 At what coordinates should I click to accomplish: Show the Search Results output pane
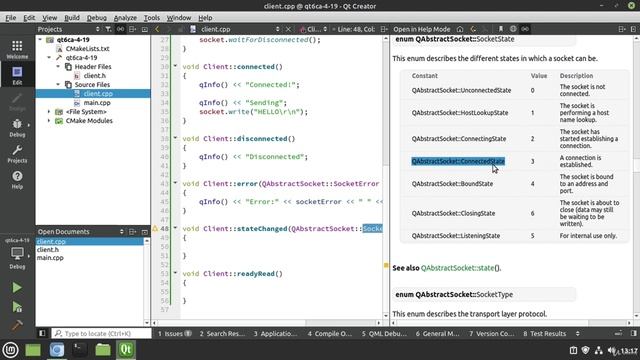(222, 333)
